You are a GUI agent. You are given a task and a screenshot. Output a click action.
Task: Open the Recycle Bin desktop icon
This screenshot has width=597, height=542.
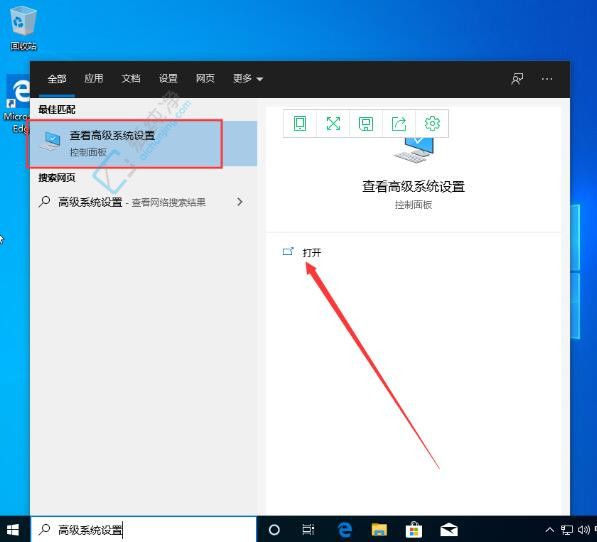tap(23, 29)
